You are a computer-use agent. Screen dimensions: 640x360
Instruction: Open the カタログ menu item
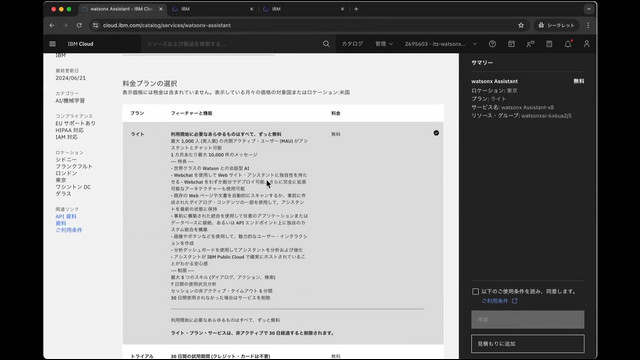click(x=352, y=44)
